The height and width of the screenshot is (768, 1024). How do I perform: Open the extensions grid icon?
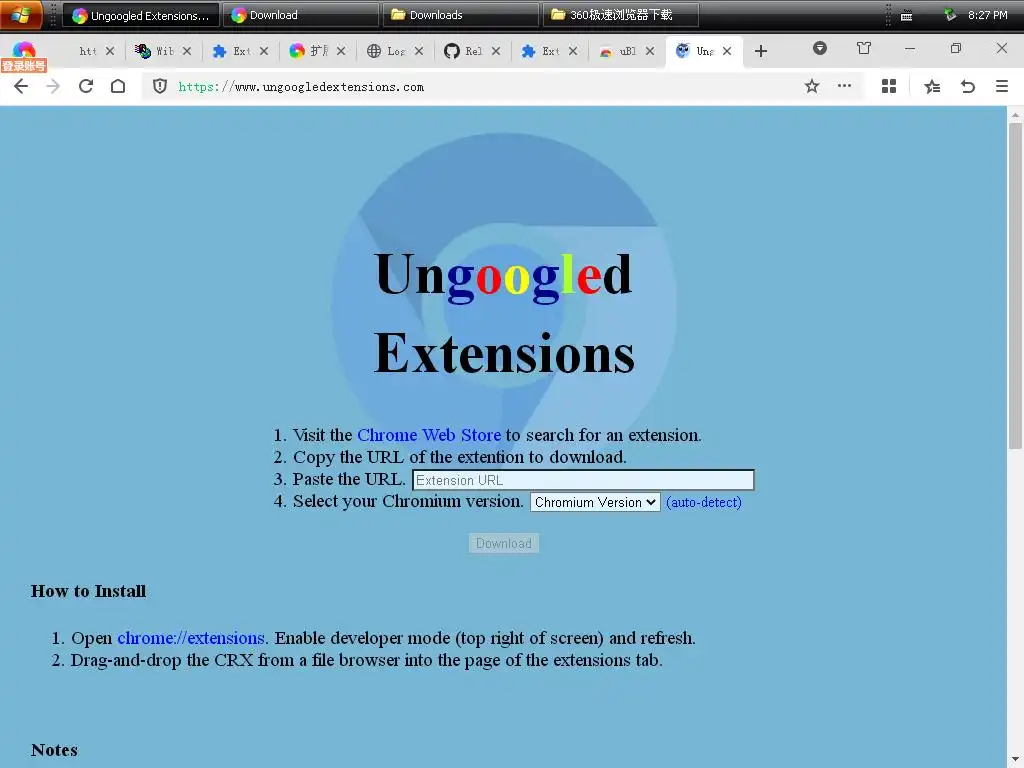(889, 86)
